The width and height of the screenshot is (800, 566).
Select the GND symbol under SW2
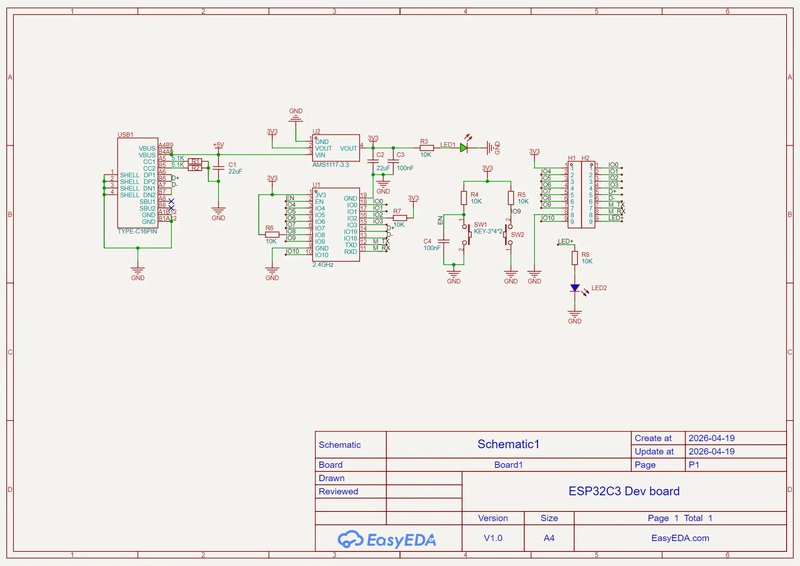[x=511, y=275]
